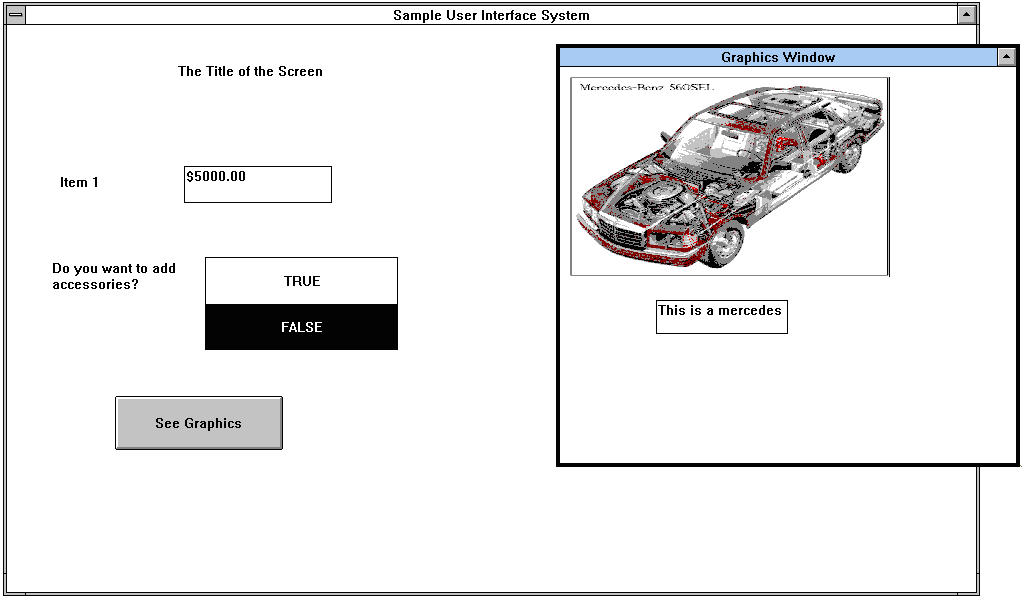Click the See Graphics button
The height and width of the screenshot is (597, 1022).
click(199, 423)
